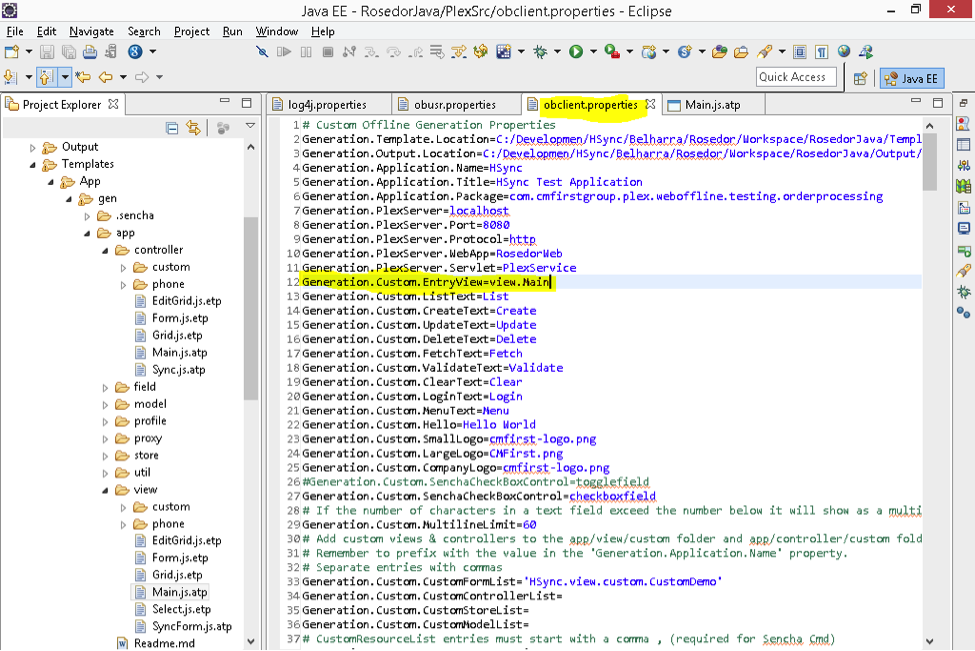Toggle Block Selection Mode button
The width and height of the screenshot is (975, 651).
click(800, 52)
